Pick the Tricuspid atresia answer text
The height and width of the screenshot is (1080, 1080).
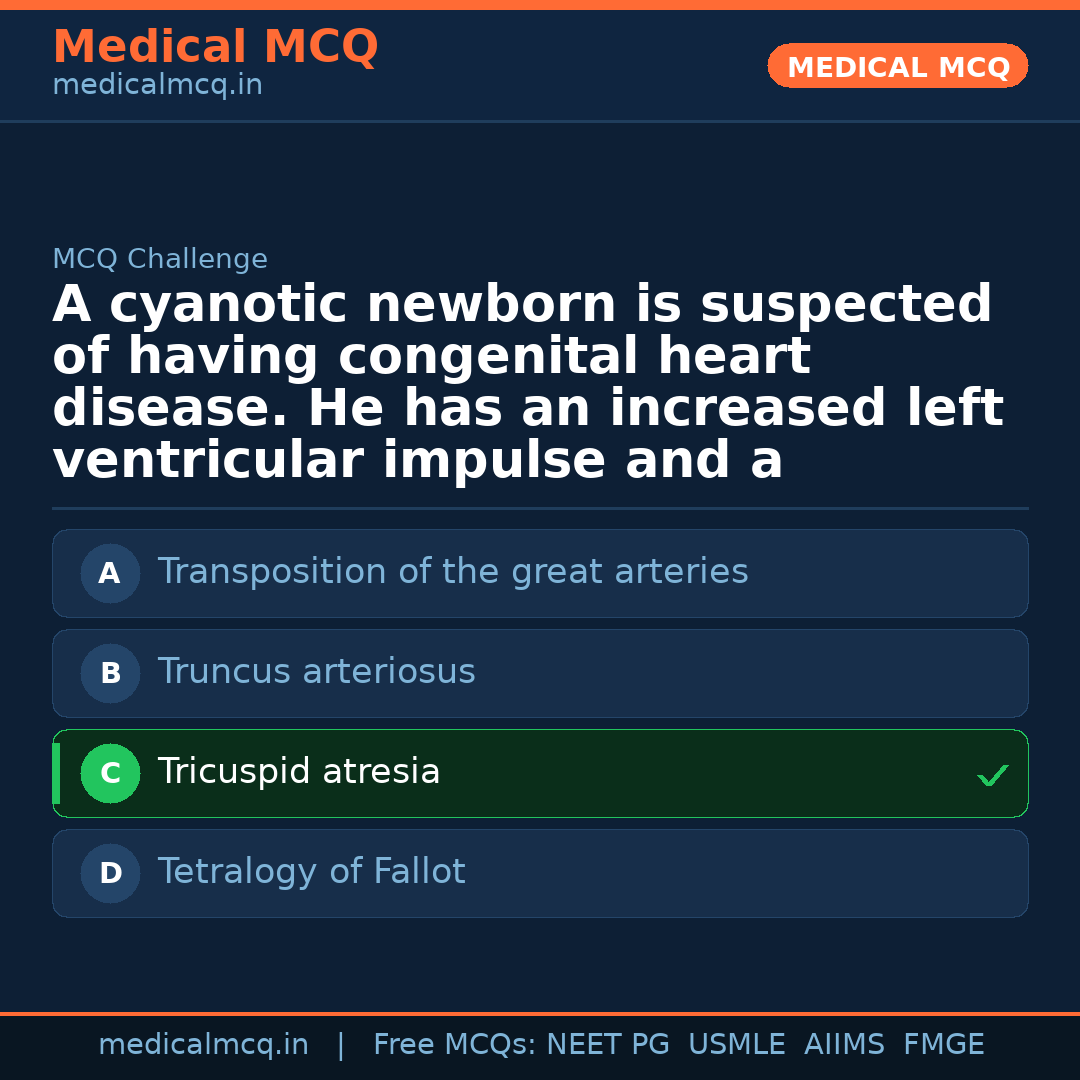click(x=298, y=772)
